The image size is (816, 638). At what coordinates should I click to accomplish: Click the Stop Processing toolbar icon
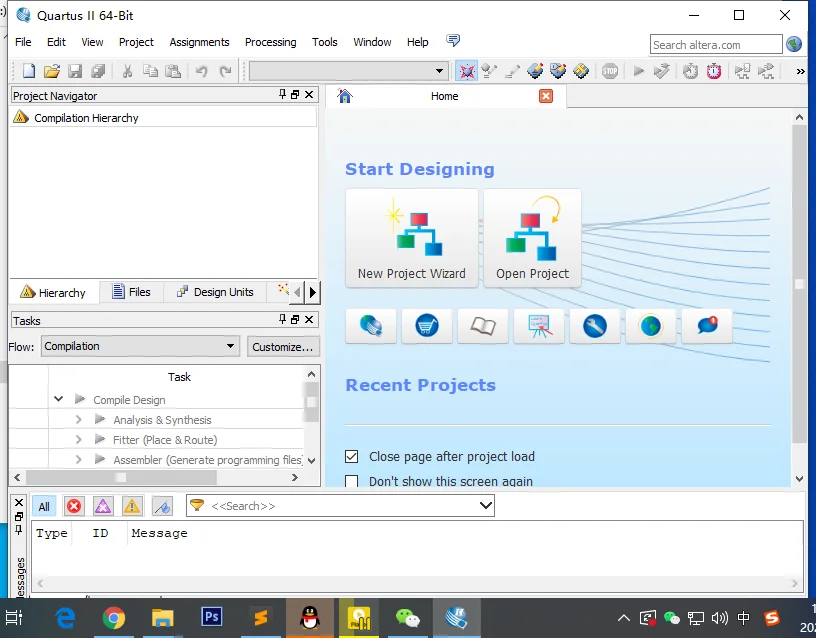pyautogui.click(x=610, y=71)
